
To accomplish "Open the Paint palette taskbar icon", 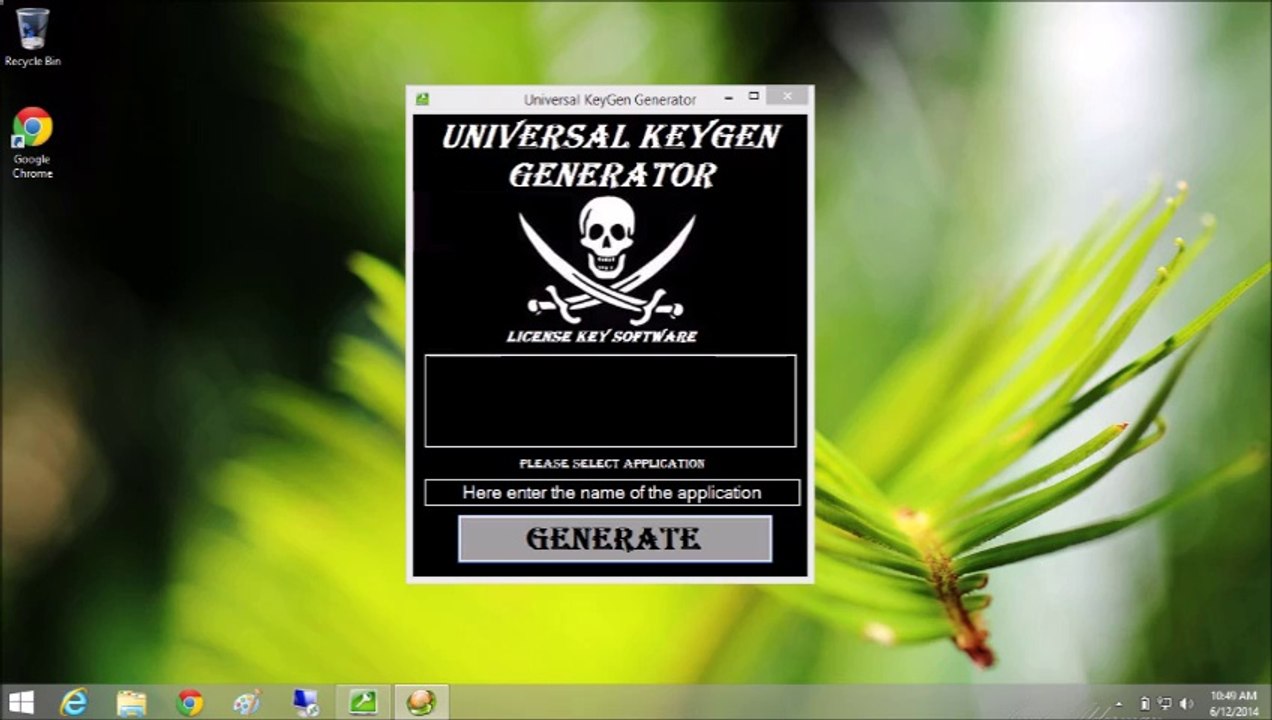I will click(246, 703).
